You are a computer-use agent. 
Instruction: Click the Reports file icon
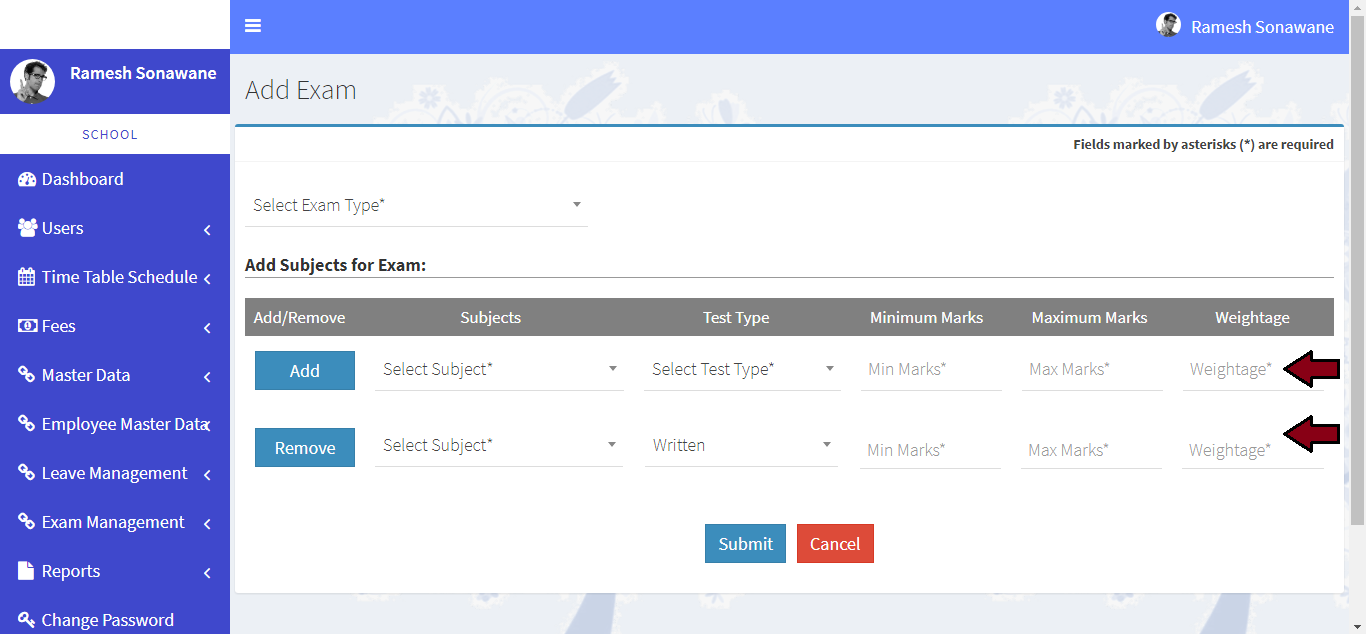27,571
